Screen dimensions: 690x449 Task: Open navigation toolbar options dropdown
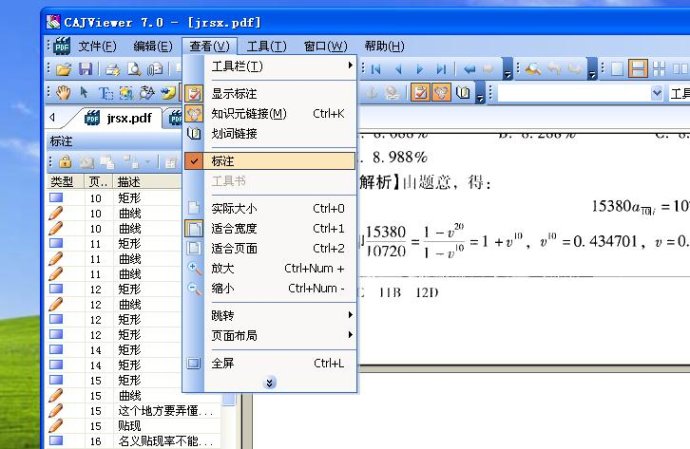[x=507, y=69]
